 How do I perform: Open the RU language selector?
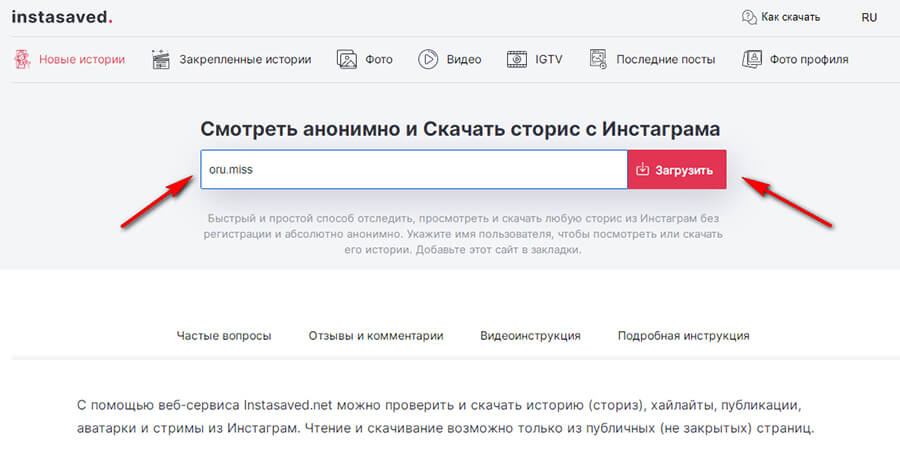point(869,17)
